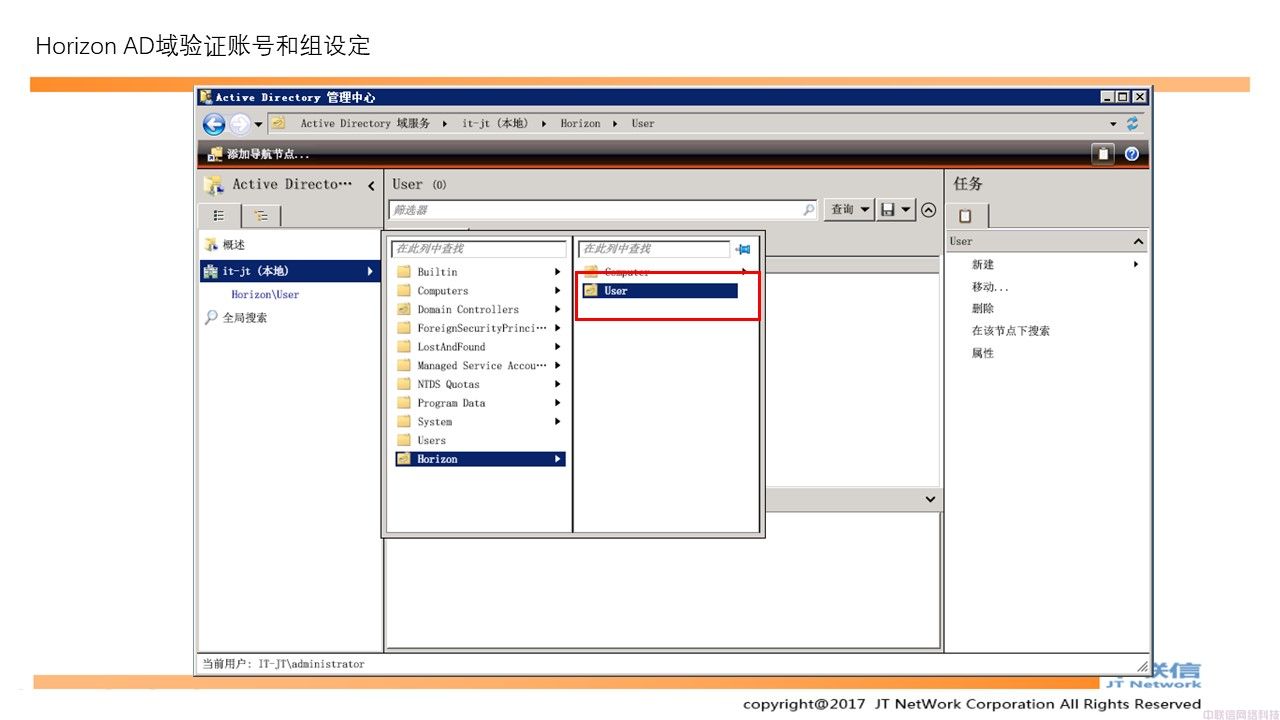Open the '查询' dropdown button

pos(849,210)
